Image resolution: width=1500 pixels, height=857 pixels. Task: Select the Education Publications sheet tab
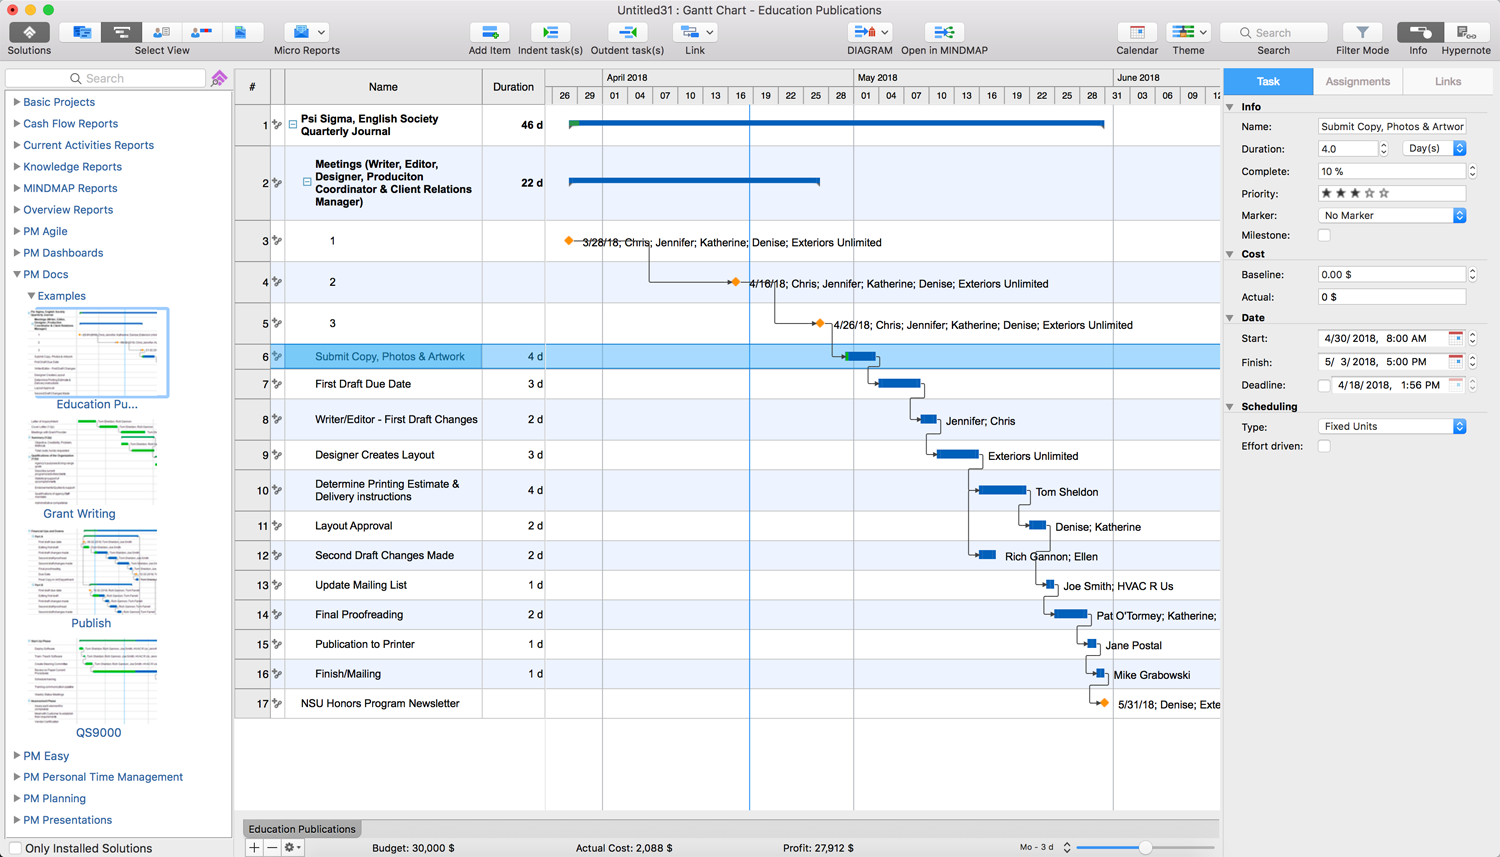click(302, 829)
